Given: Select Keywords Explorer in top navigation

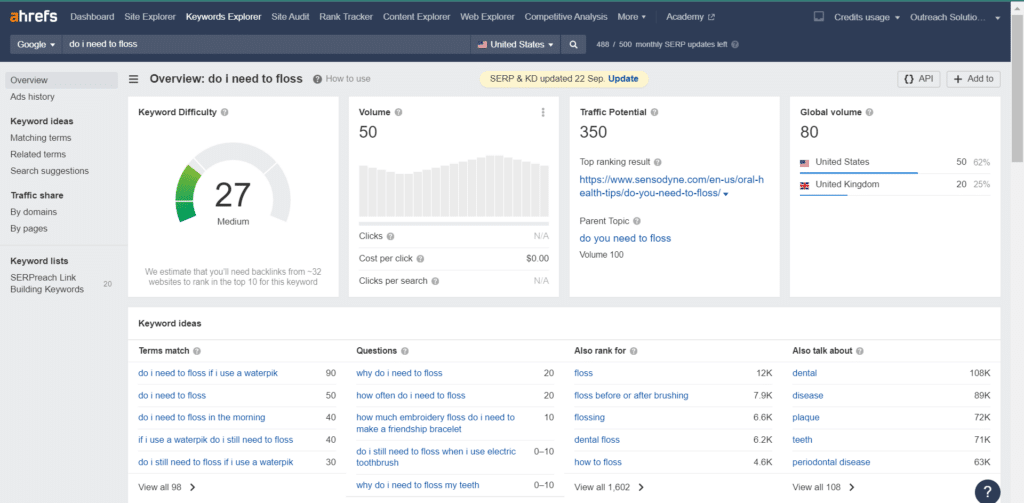Looking at the screenshot, I should click(223, 17).
